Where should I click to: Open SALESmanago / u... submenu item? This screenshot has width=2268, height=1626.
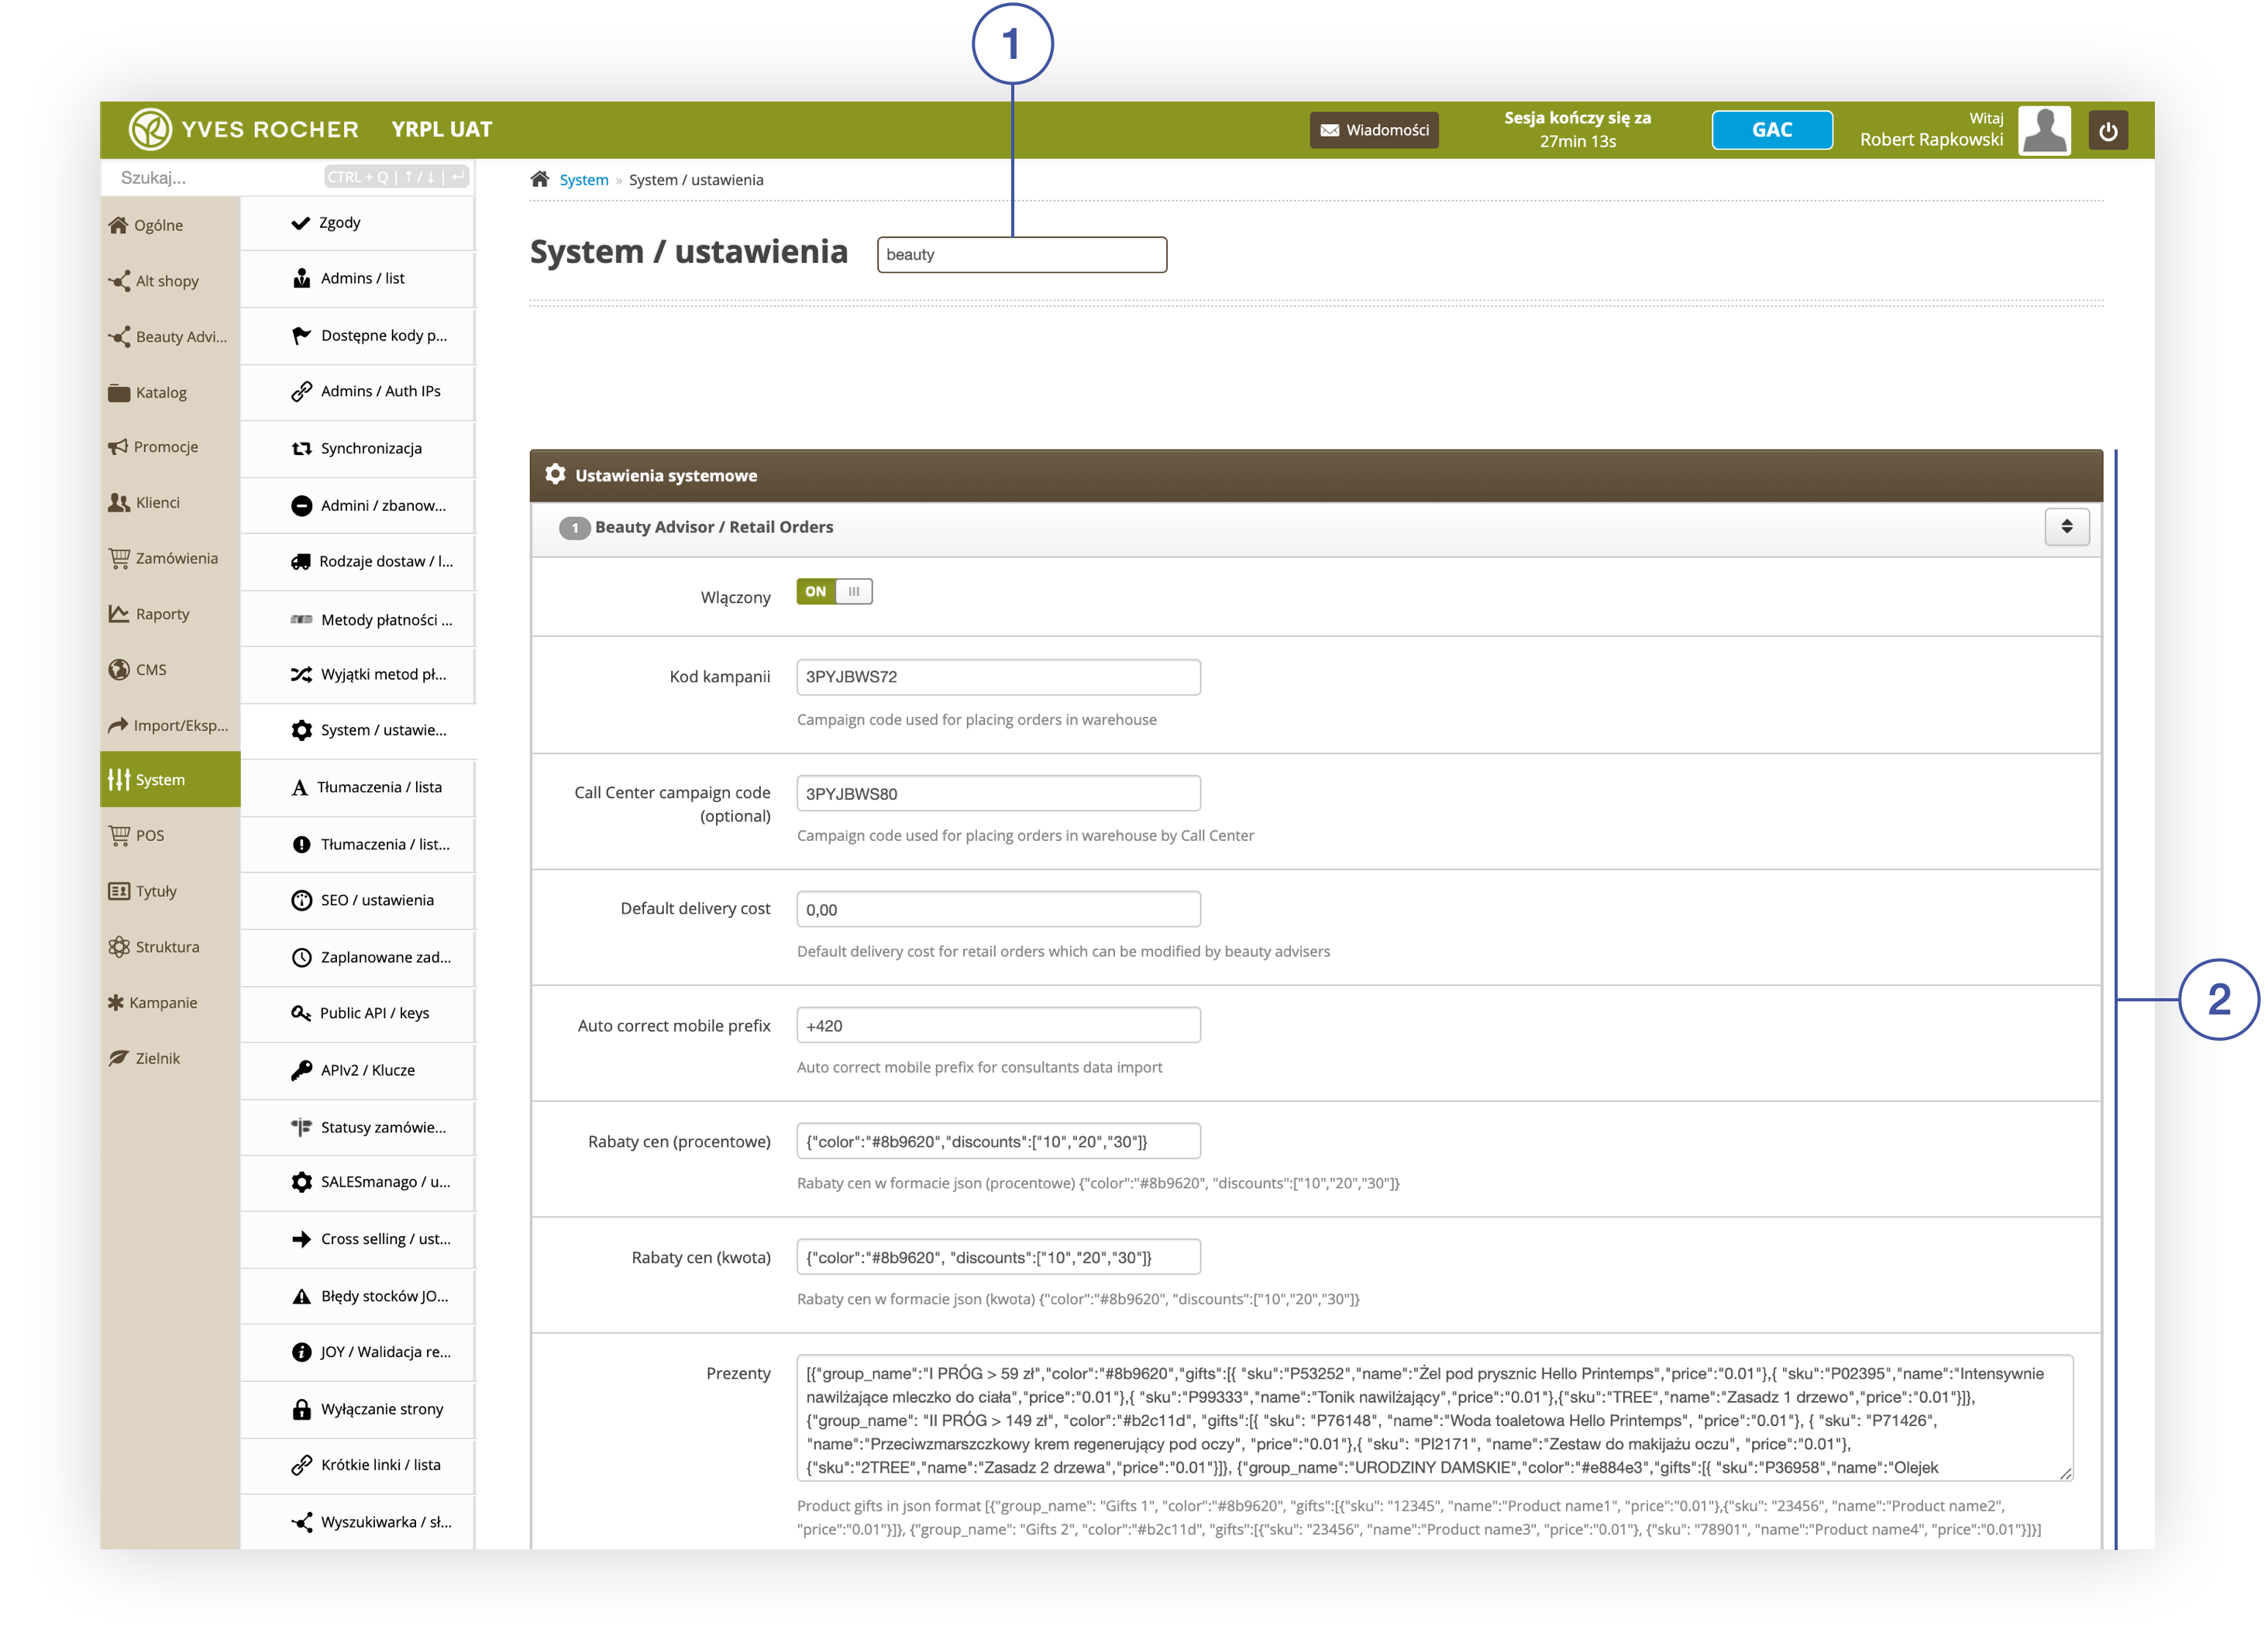358,1182
